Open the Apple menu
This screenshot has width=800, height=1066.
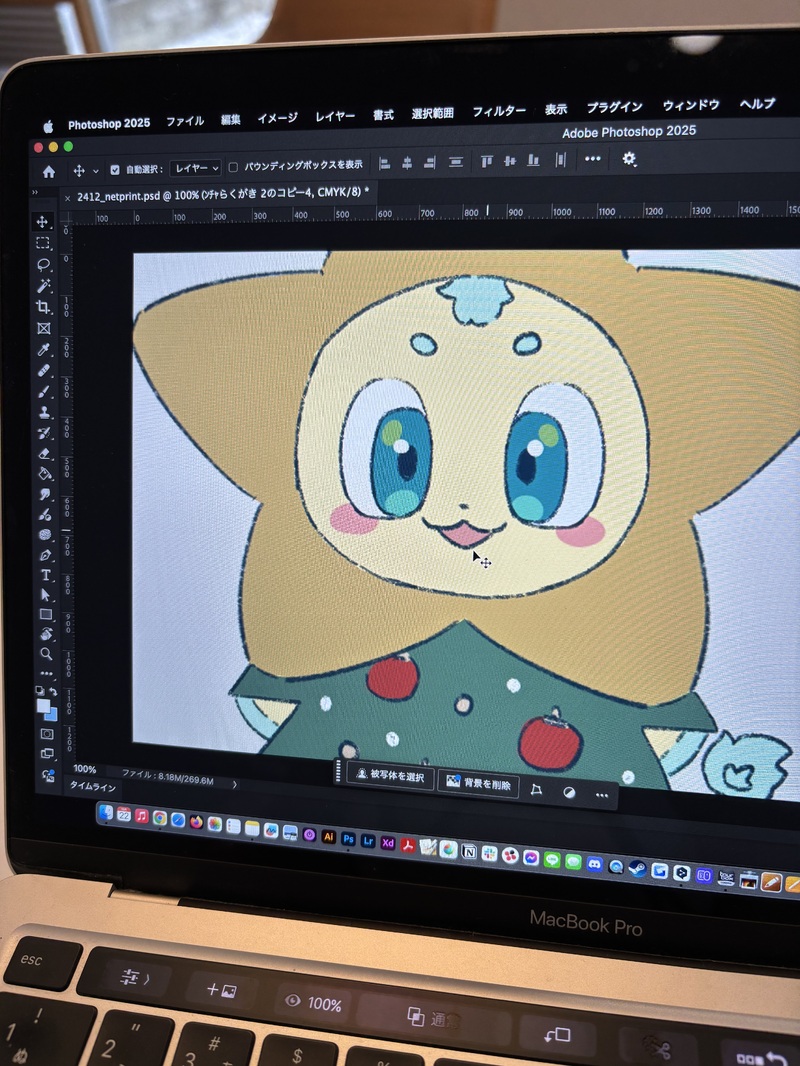point(48,126)
